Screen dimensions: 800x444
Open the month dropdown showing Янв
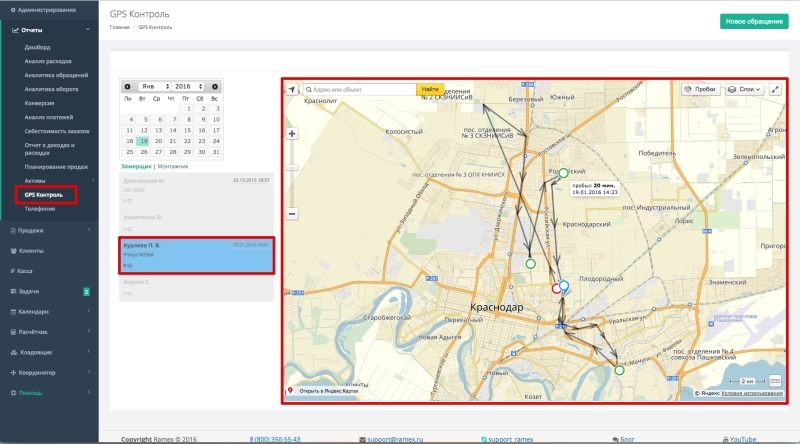tap(155, 87)
